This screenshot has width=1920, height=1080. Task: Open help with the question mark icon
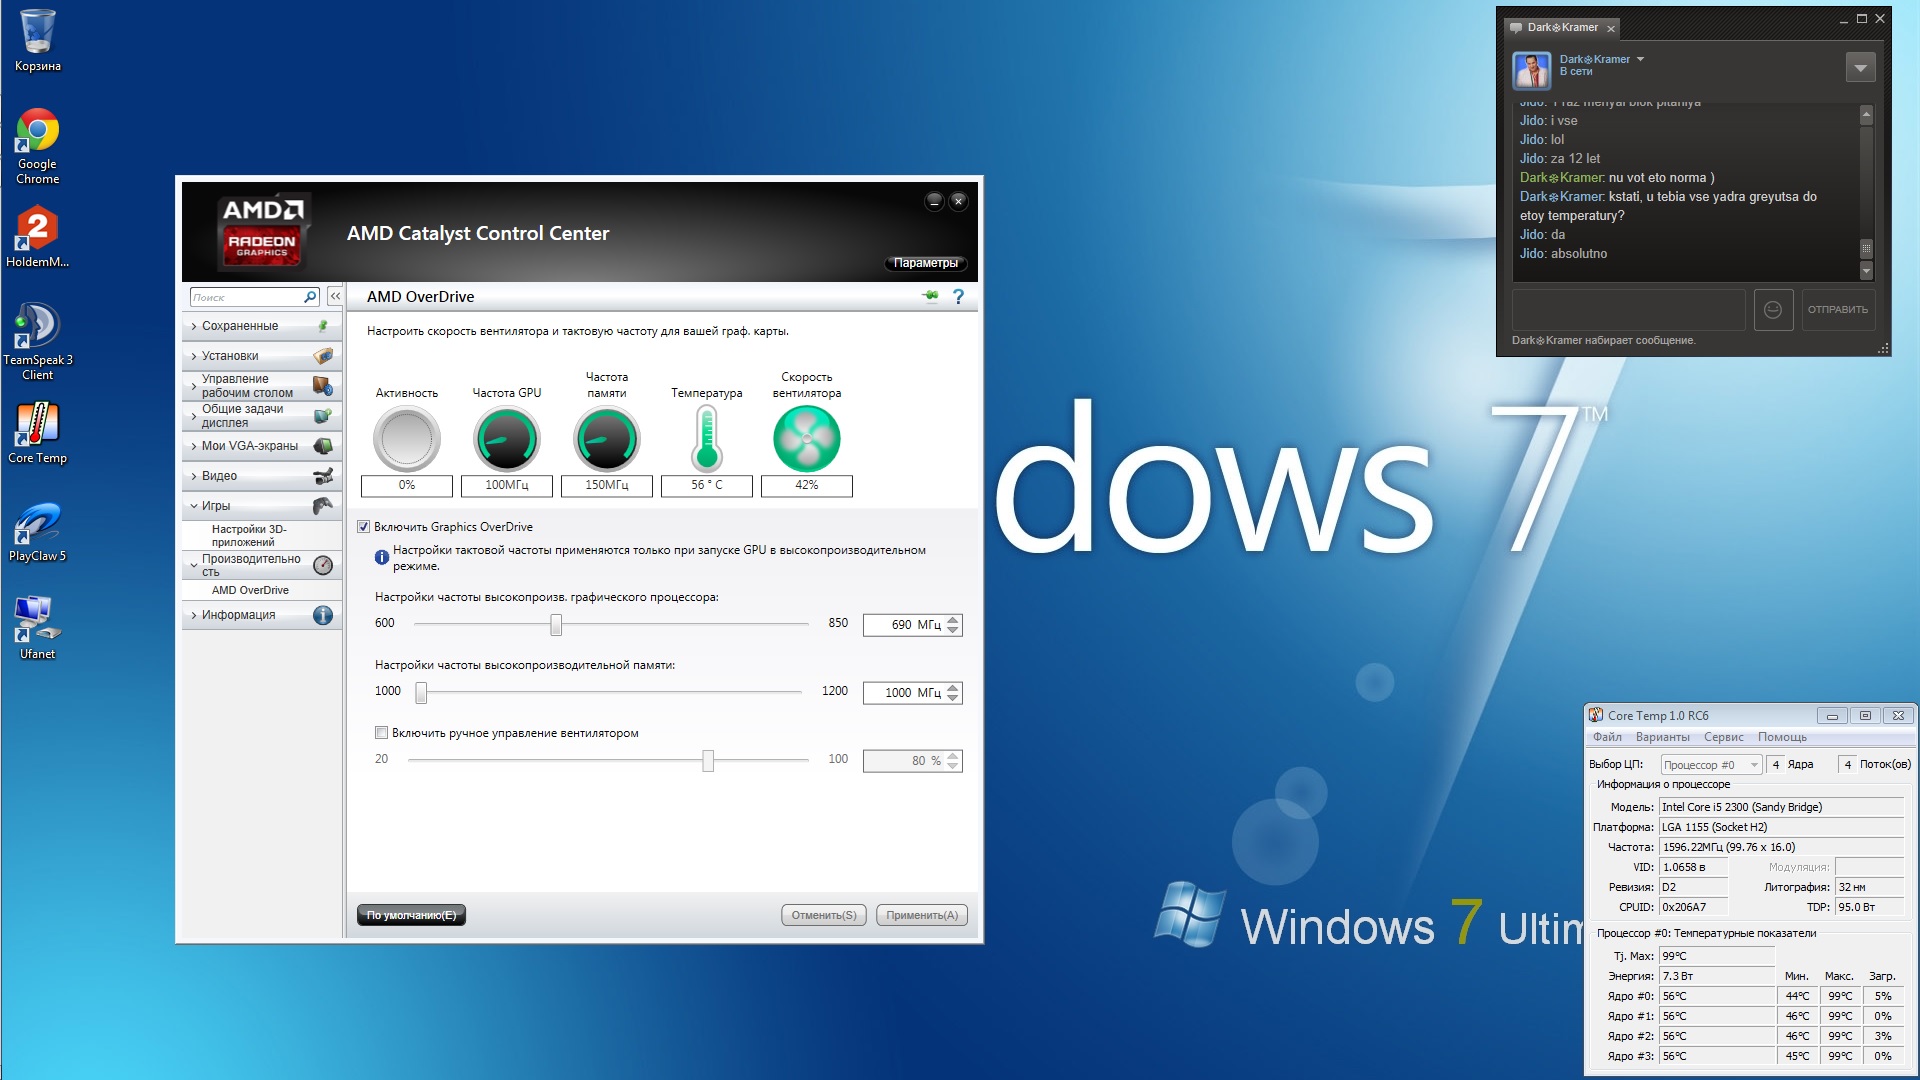coord(958,296)
